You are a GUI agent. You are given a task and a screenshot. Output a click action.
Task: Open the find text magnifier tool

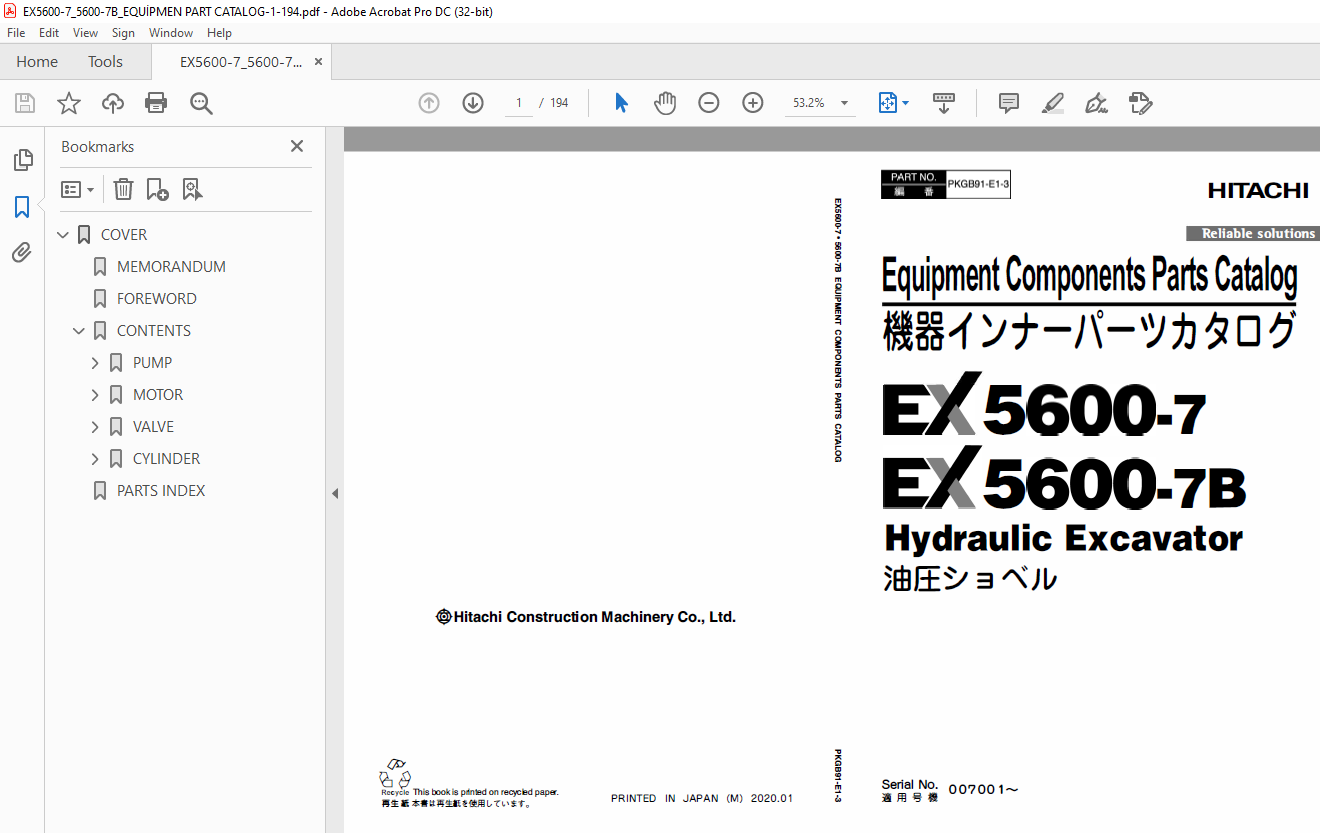[201, 103]
